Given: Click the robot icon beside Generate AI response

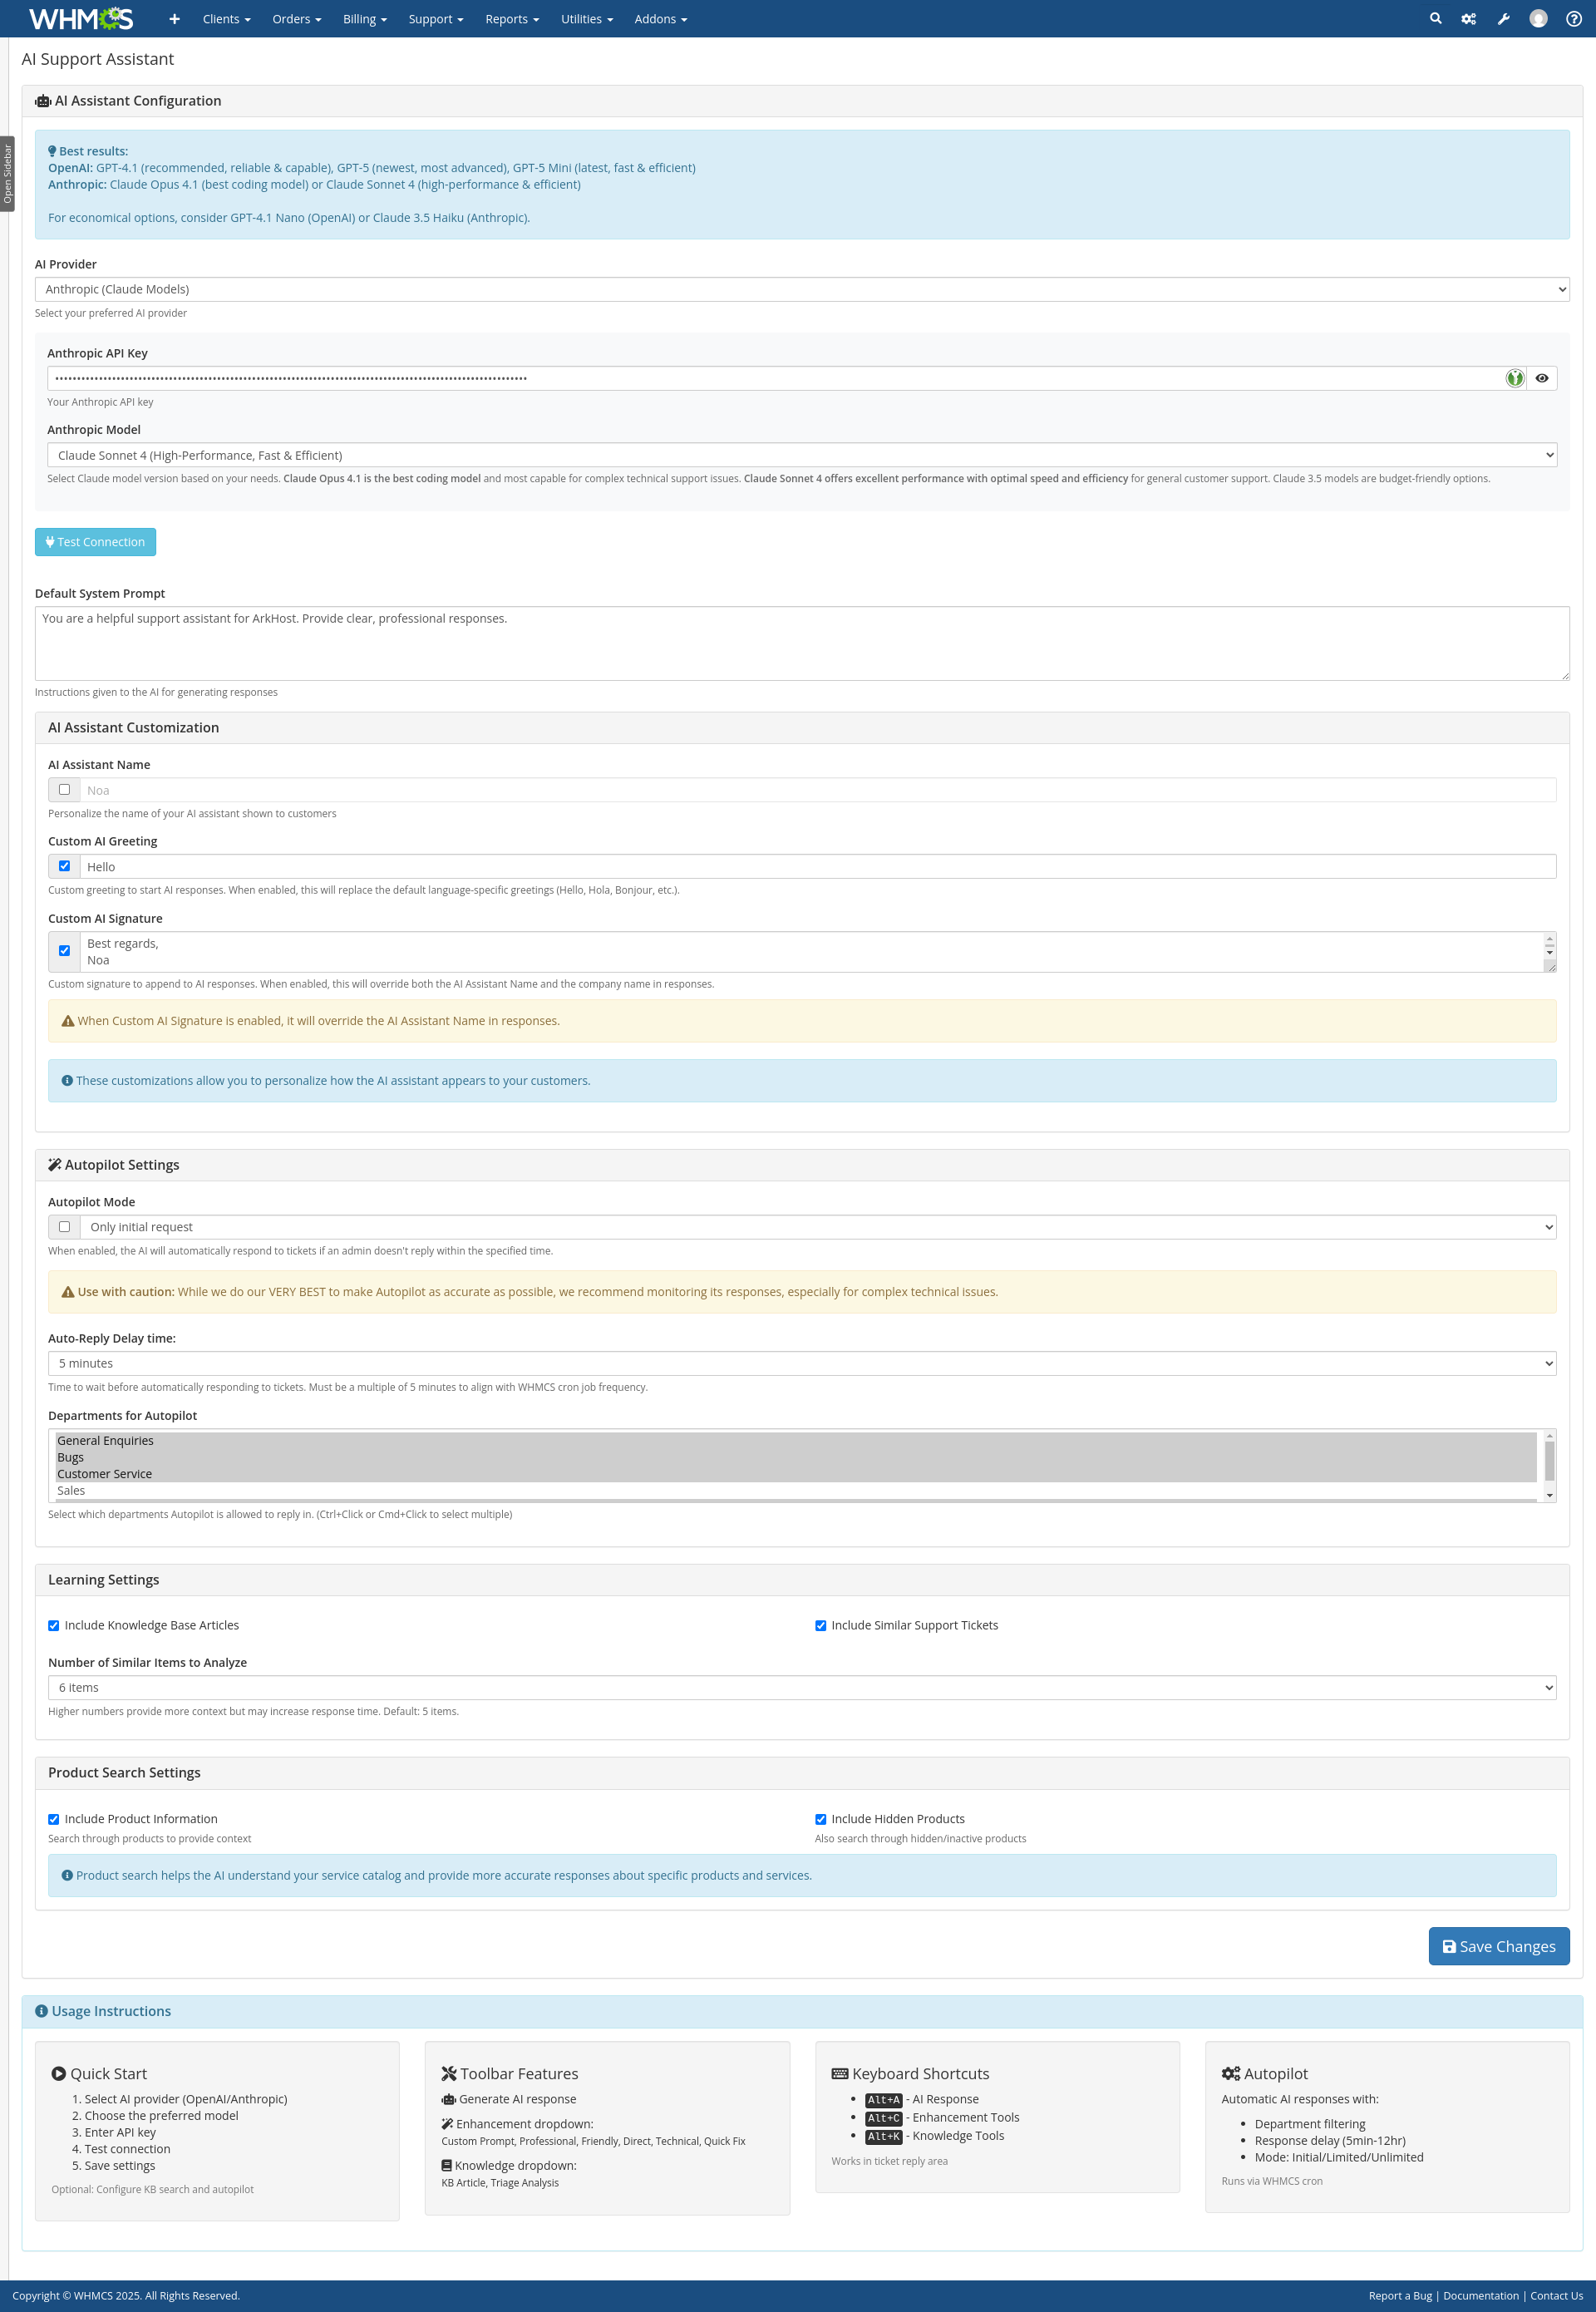Looking at the screenshot, I should pos(449,2099).
